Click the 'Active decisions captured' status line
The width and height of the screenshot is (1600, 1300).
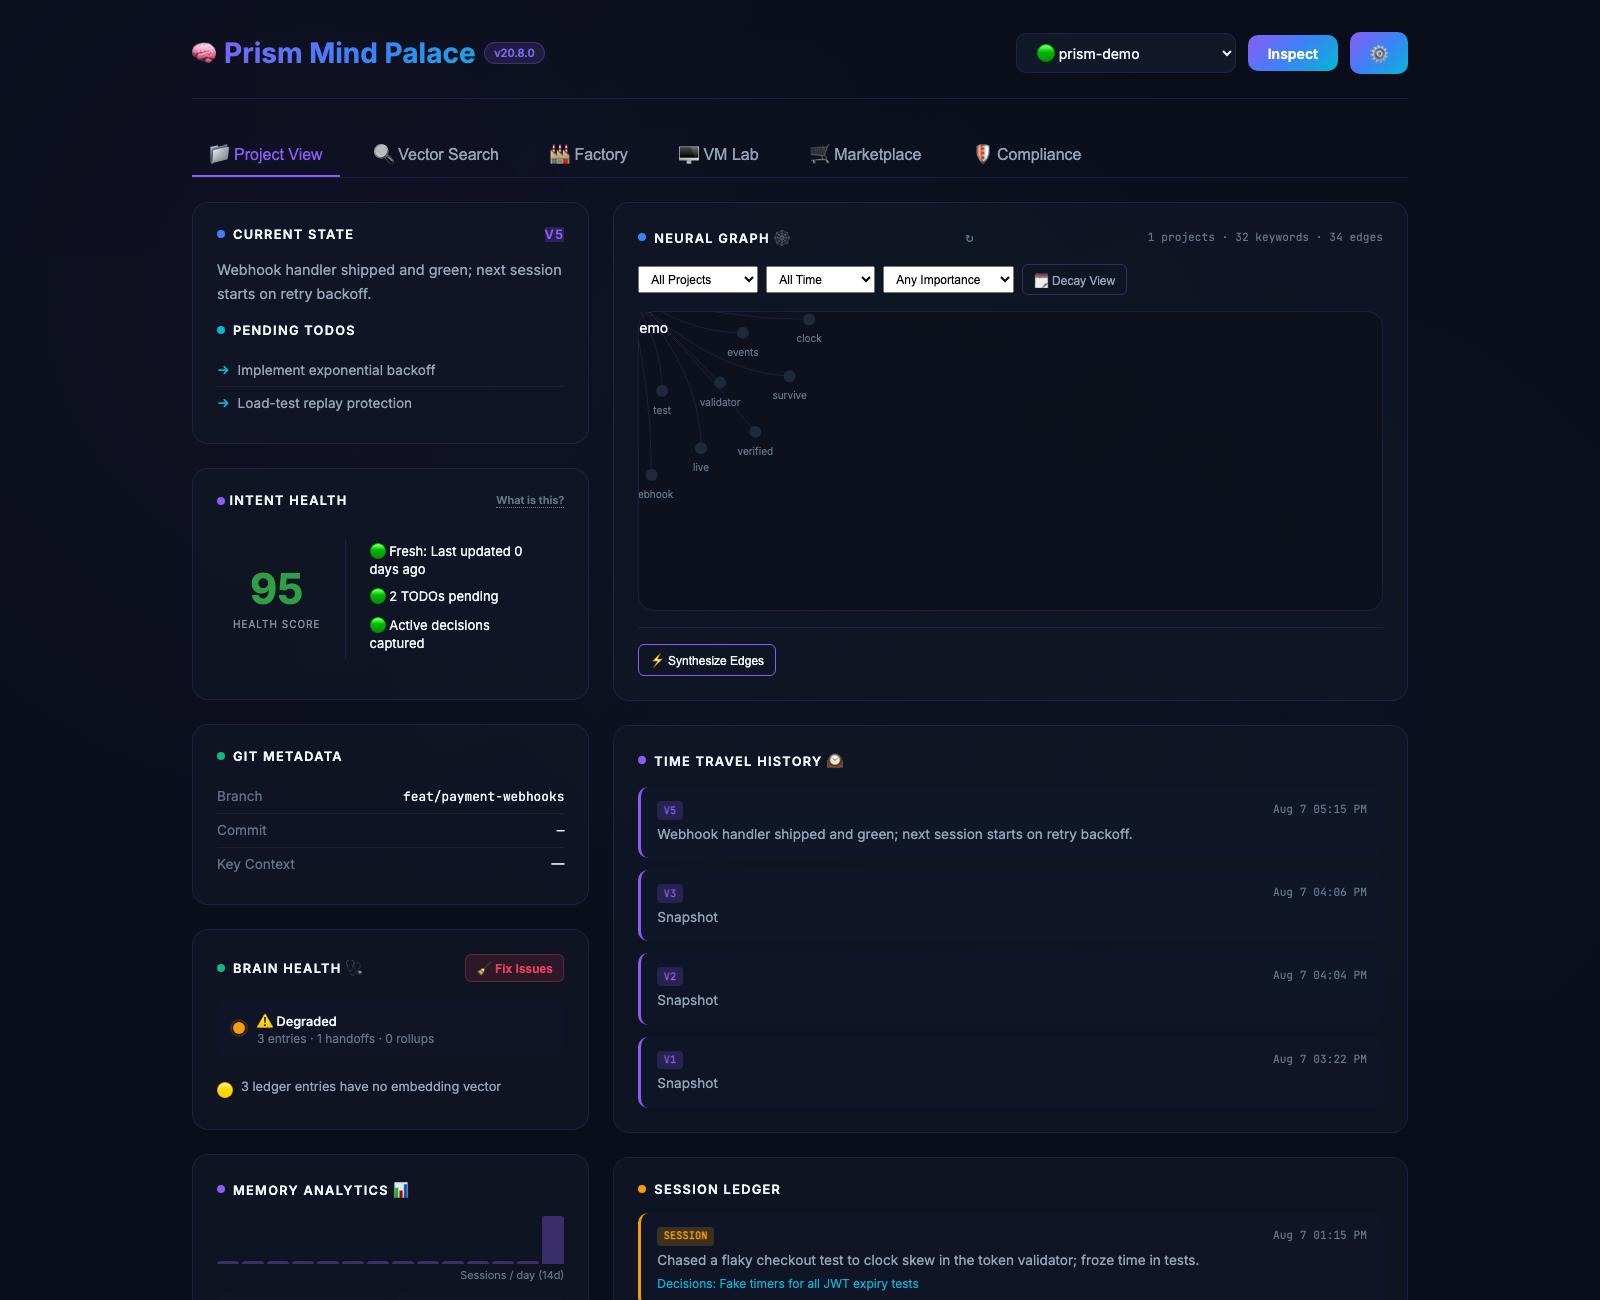pos(430,634)
